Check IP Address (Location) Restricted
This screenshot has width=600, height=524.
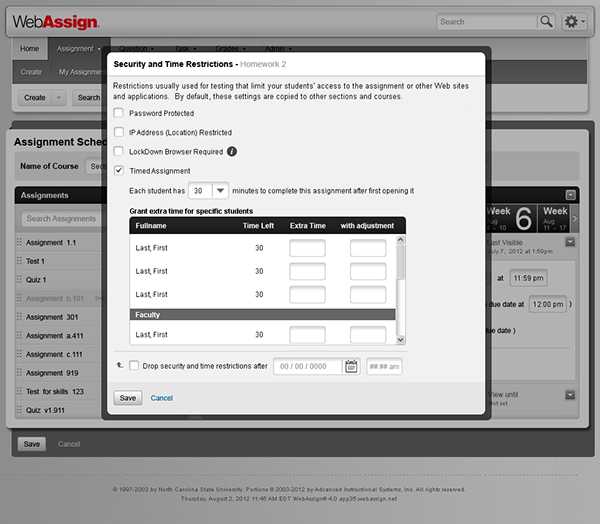[119, 132]
